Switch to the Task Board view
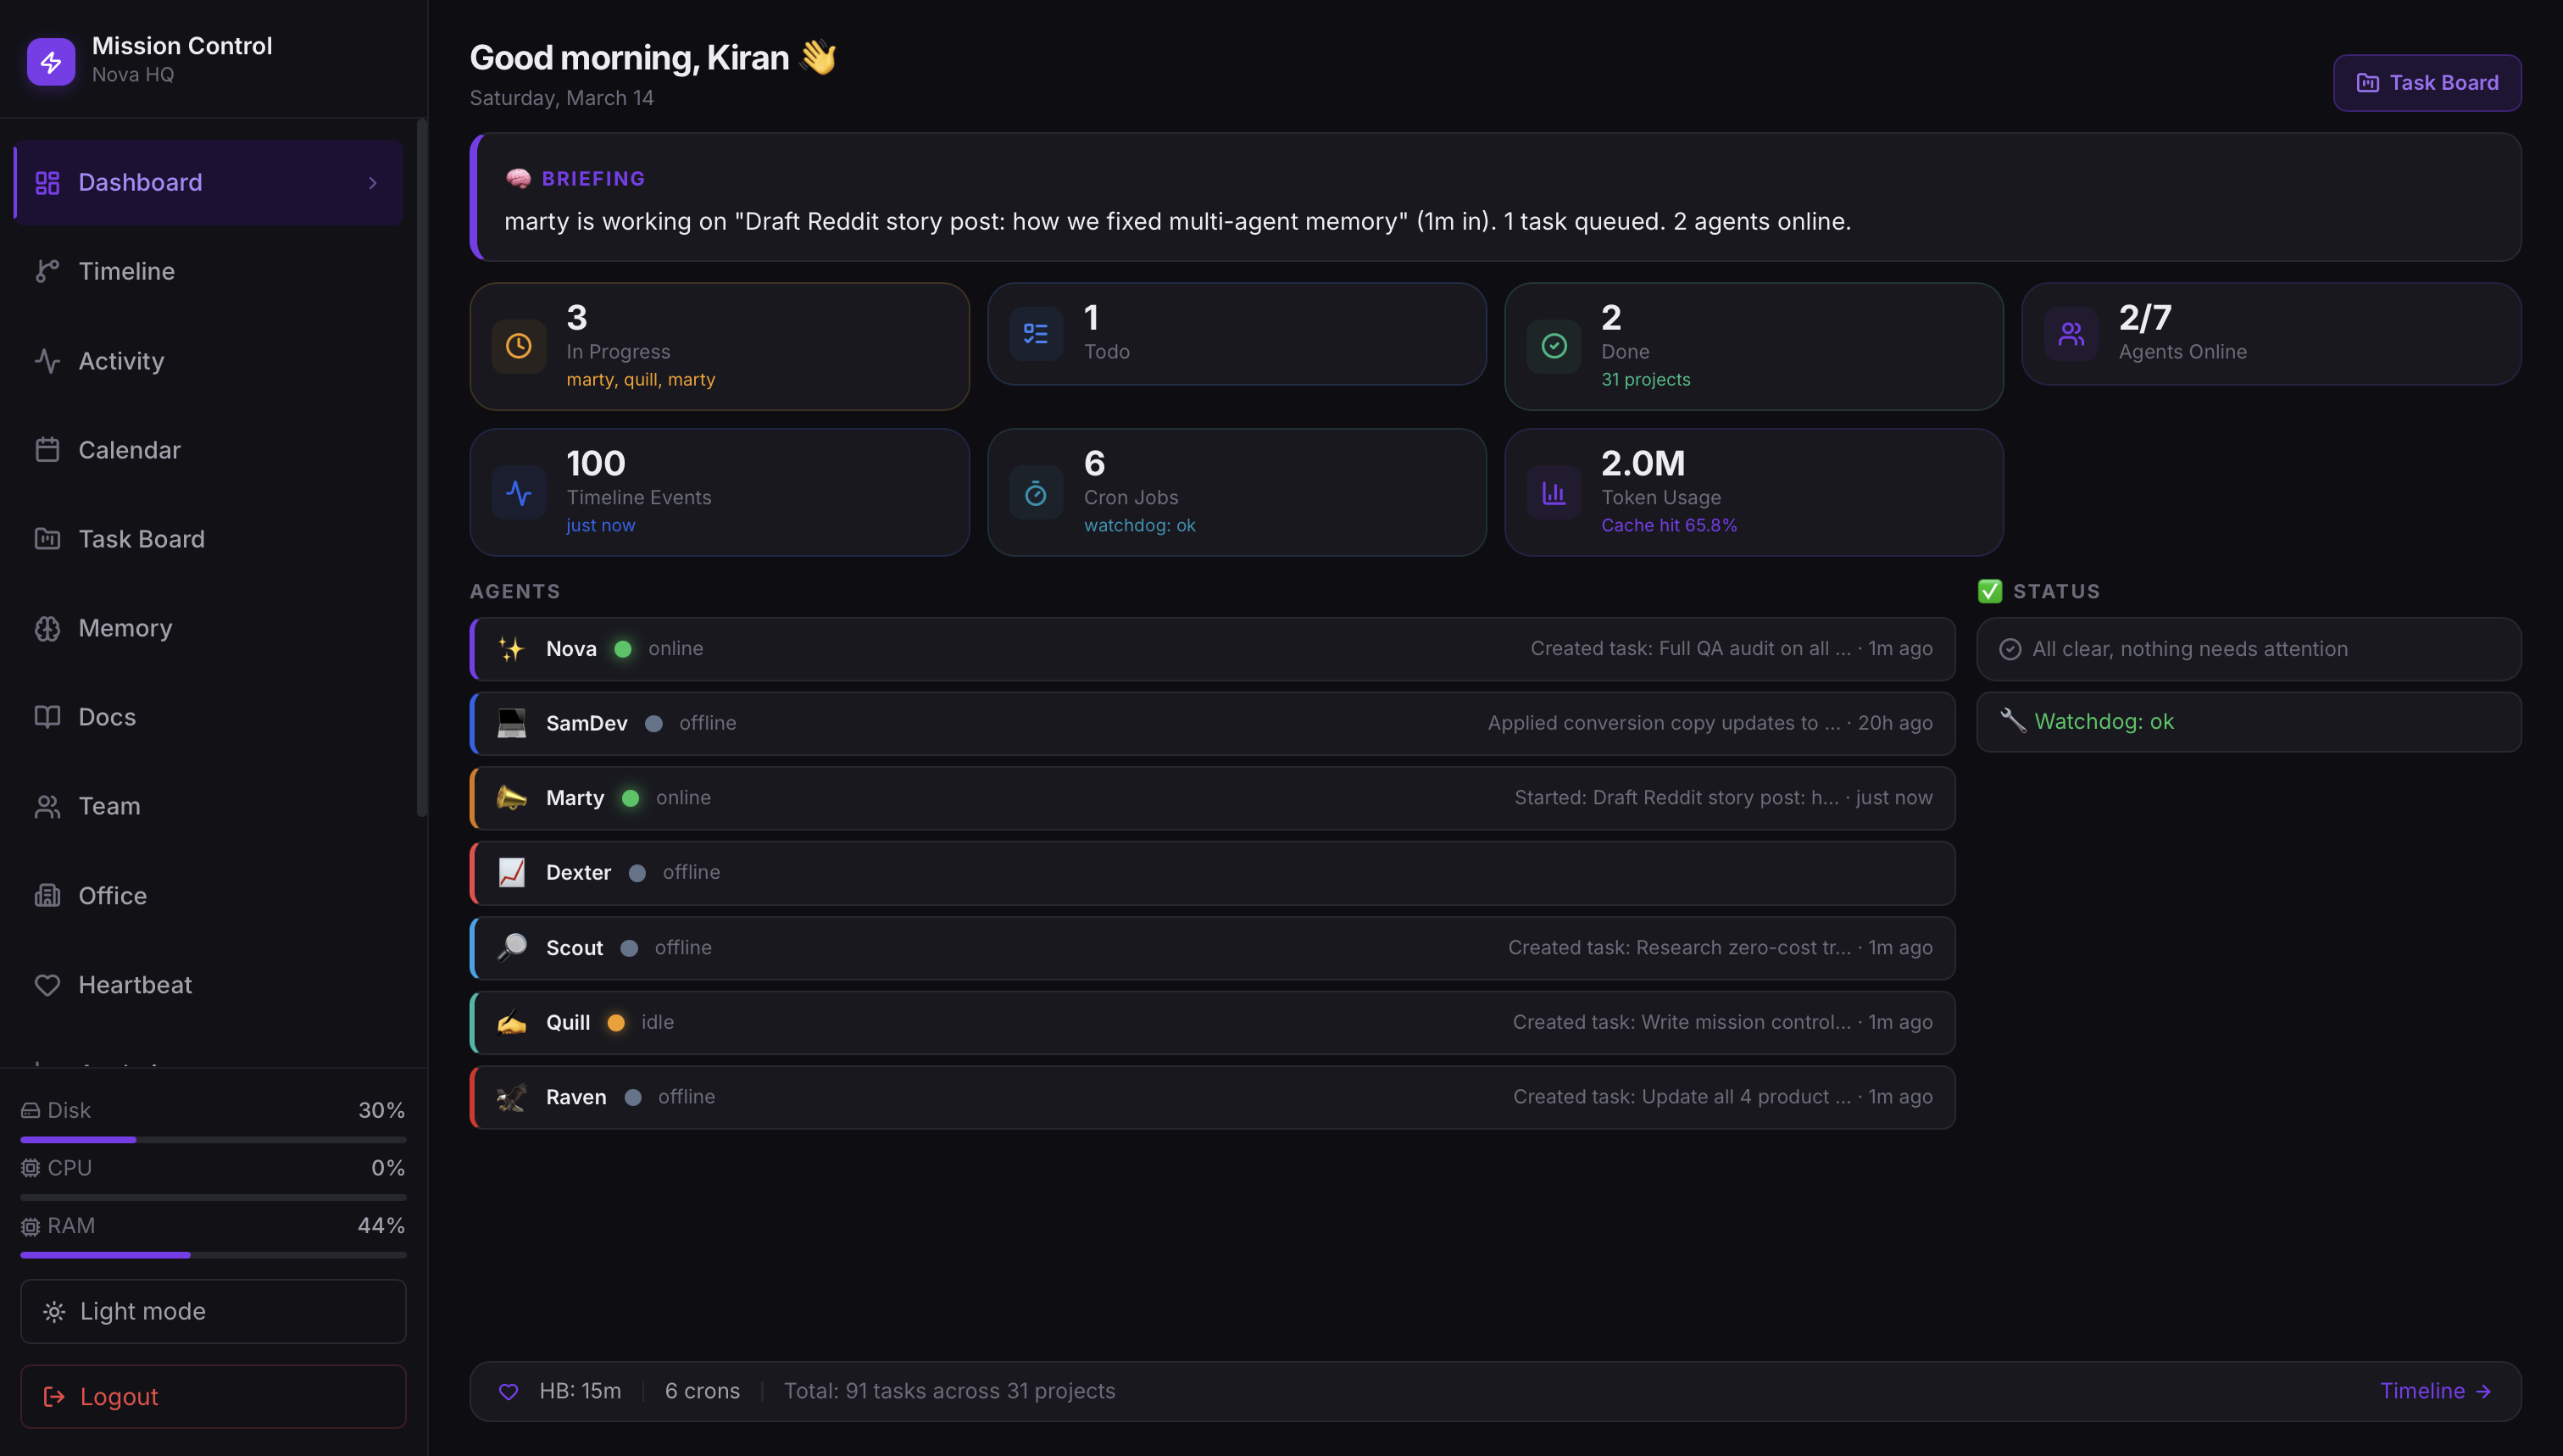Screen dimensions: 2563x1456 [142, 538]
